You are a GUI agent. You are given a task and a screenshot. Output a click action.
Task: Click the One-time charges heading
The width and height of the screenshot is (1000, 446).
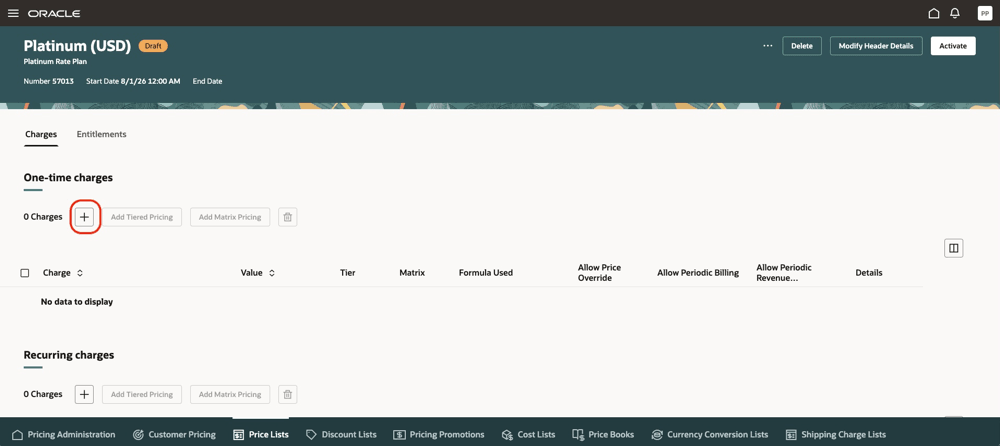(x=68, y=177)
